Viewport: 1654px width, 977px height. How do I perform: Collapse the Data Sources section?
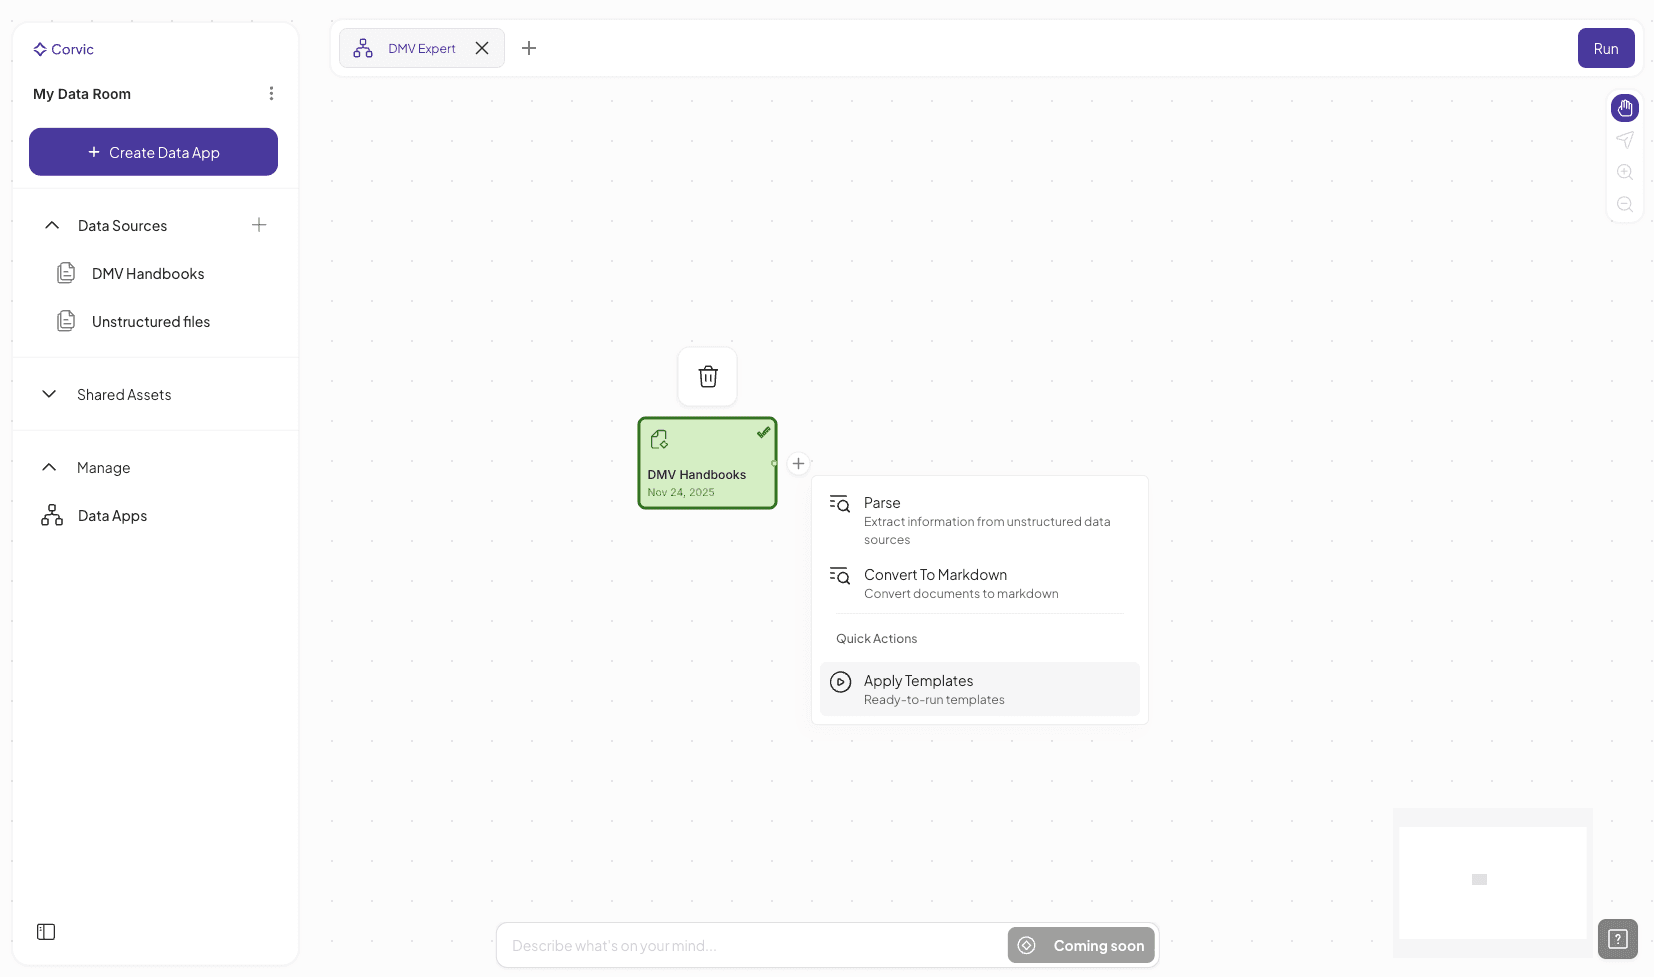[x=51, y=225]
